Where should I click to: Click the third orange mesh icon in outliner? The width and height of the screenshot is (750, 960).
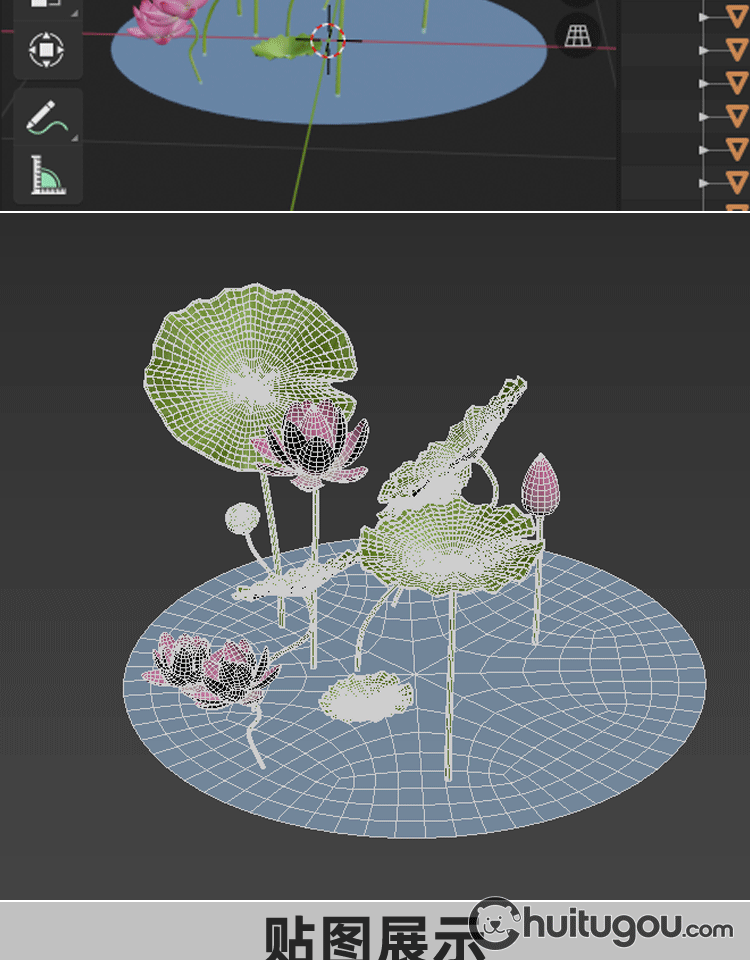click(x=737, y=82)
